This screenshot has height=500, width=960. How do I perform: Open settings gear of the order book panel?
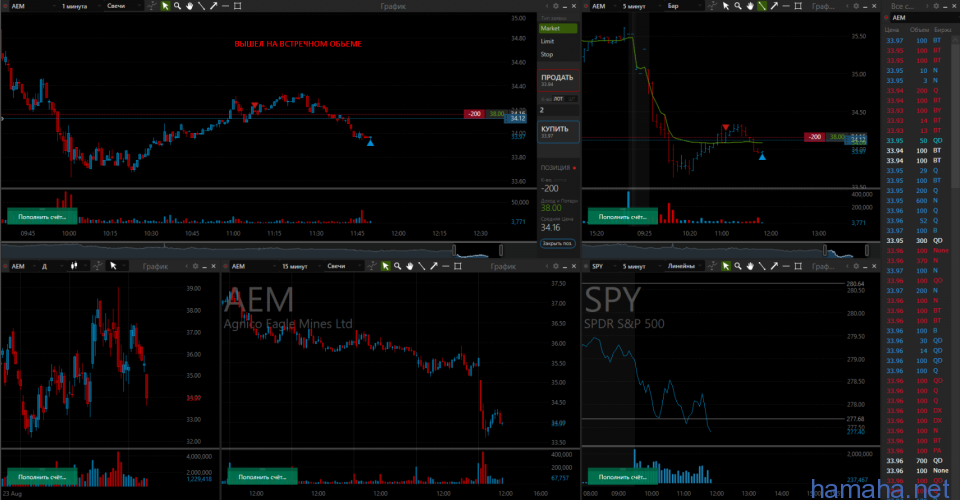(x=936, y=6)
